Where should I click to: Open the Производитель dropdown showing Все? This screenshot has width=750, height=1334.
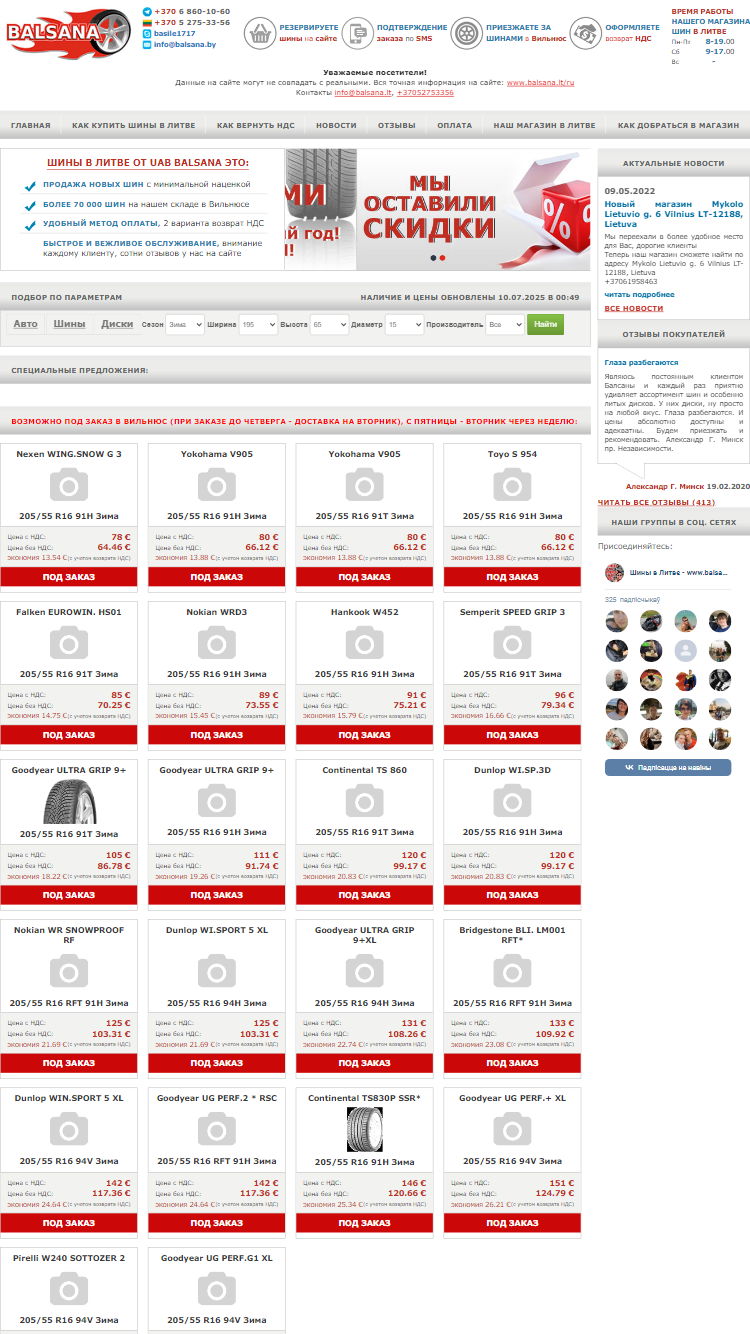click(504, 324)
